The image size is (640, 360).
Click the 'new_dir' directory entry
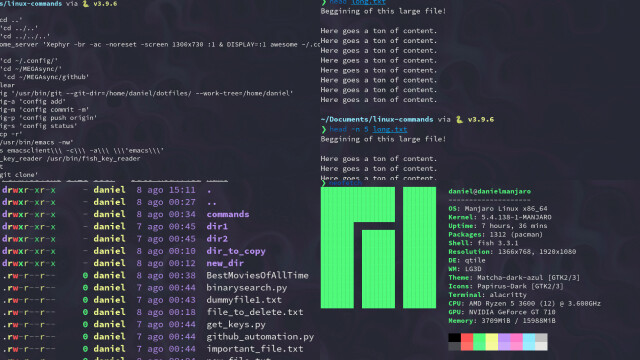(x=225, y=263)
